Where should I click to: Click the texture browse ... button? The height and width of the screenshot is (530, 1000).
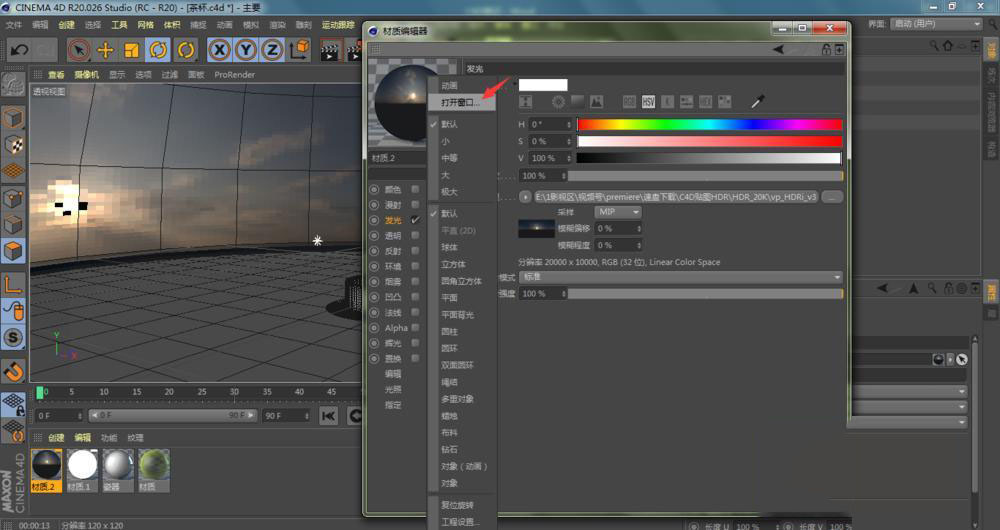pyautogui.click(x=832, y=197)
